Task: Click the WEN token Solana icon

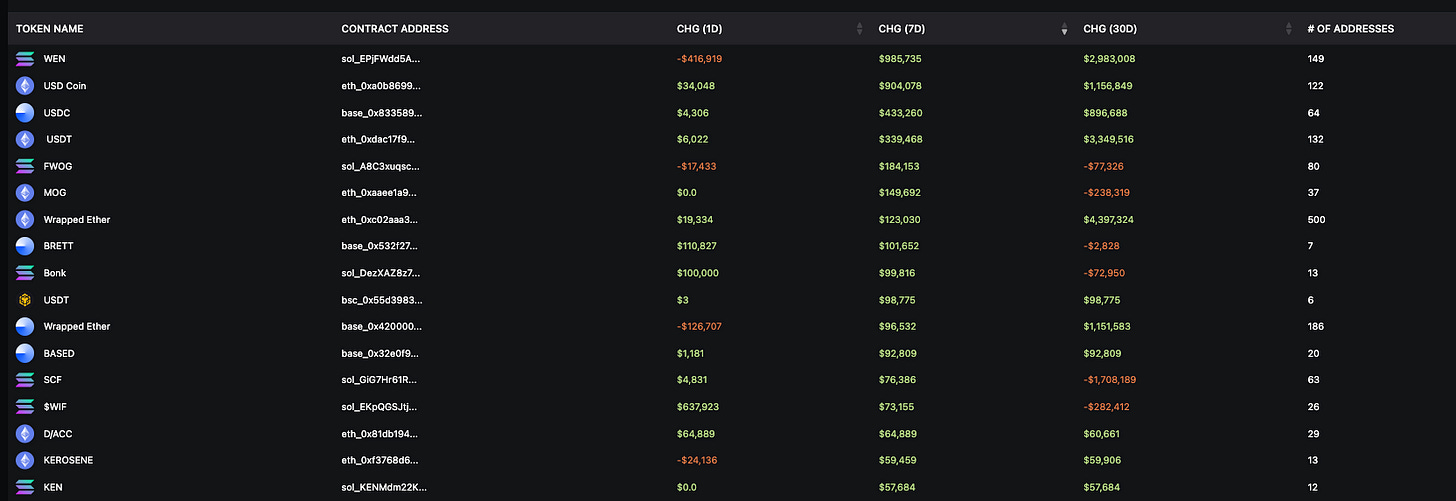Action: click(25, 59)
